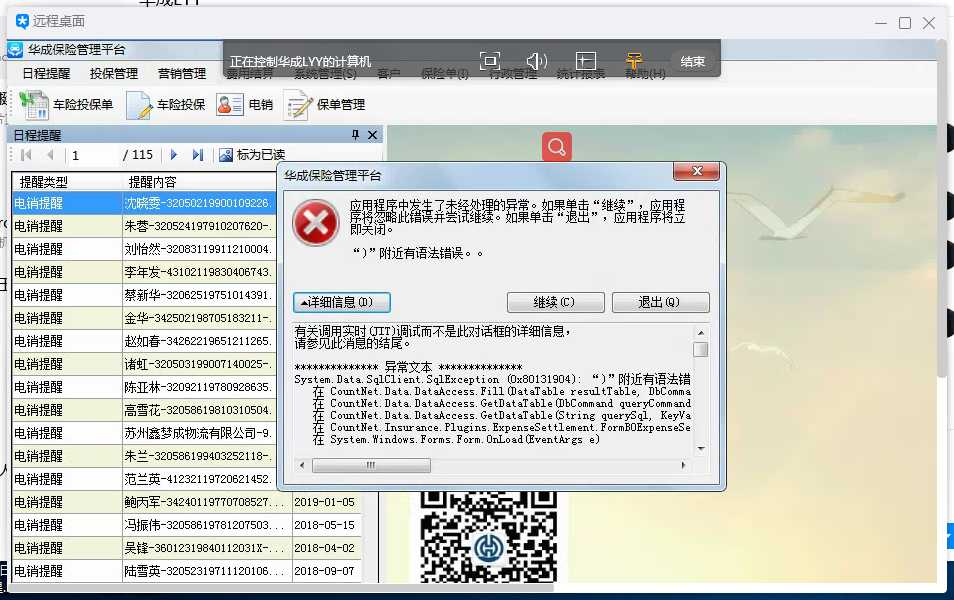This screenshot has width=954, height=600.
Task: Open 车险投保单 from the toolbar
Action: pos(66,105)
